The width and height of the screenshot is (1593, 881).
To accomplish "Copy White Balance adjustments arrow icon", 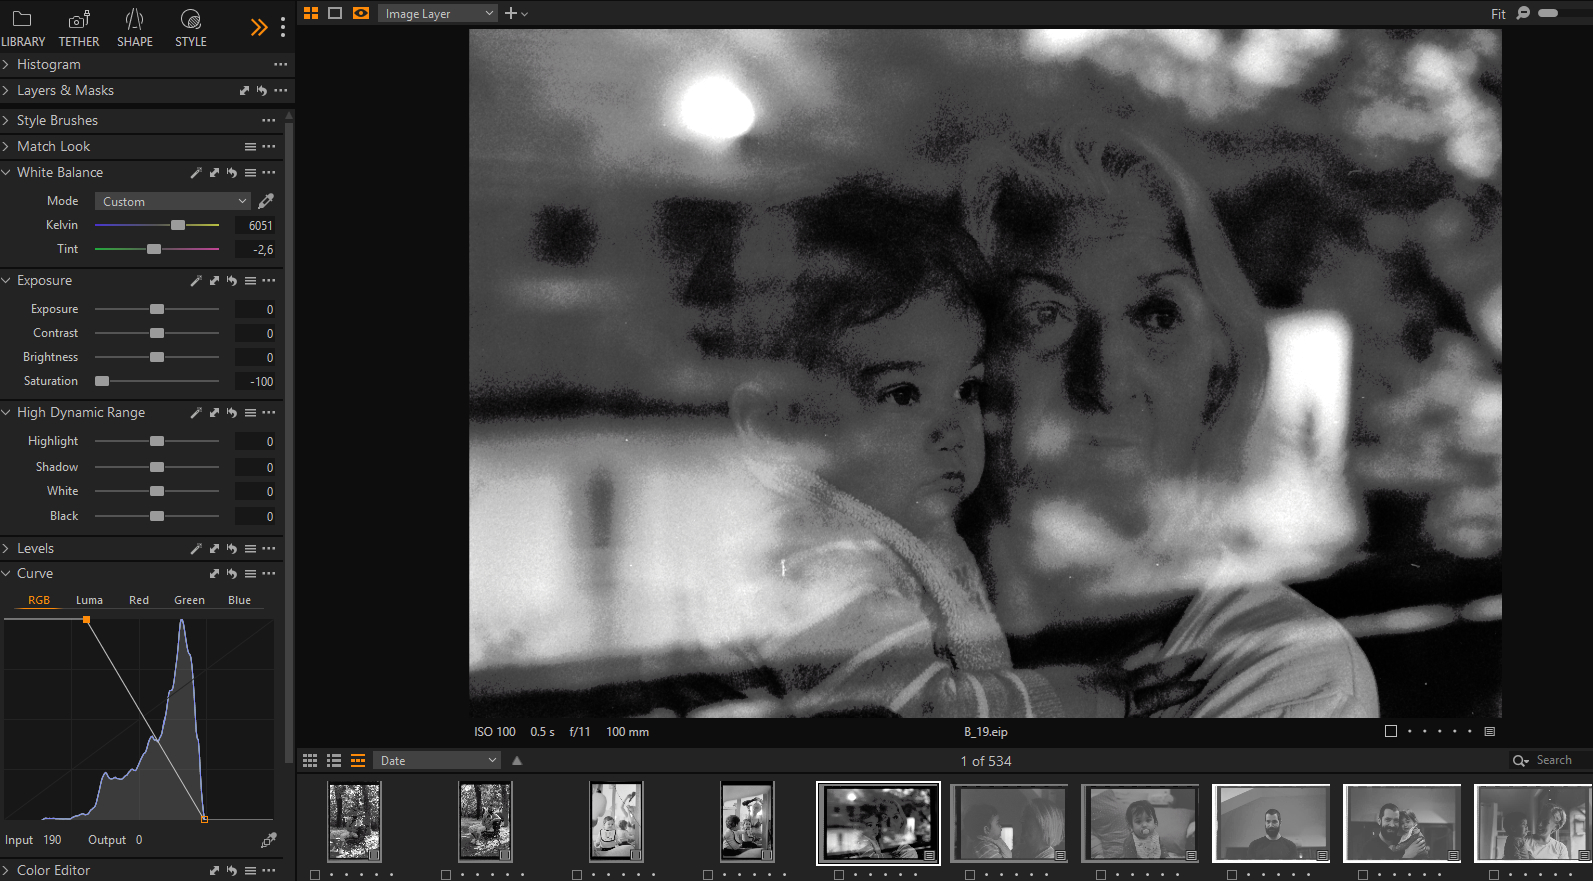I will tap(214, 173).
